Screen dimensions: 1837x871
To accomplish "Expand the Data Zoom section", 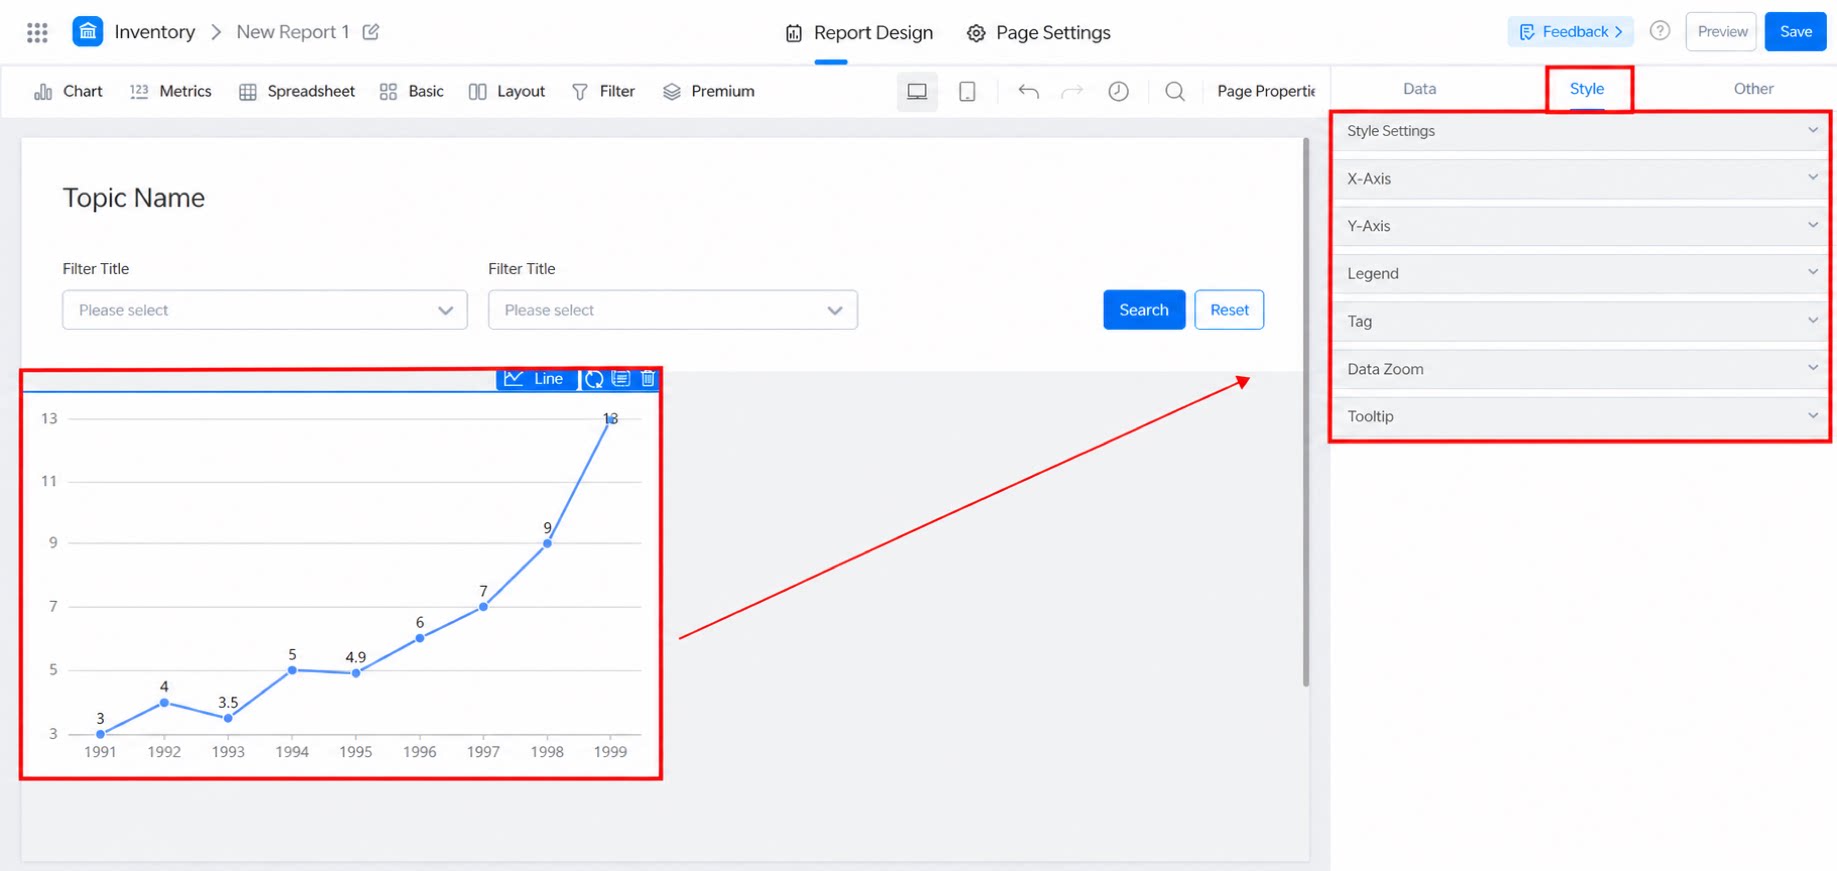I will (x=1581, y=369).
